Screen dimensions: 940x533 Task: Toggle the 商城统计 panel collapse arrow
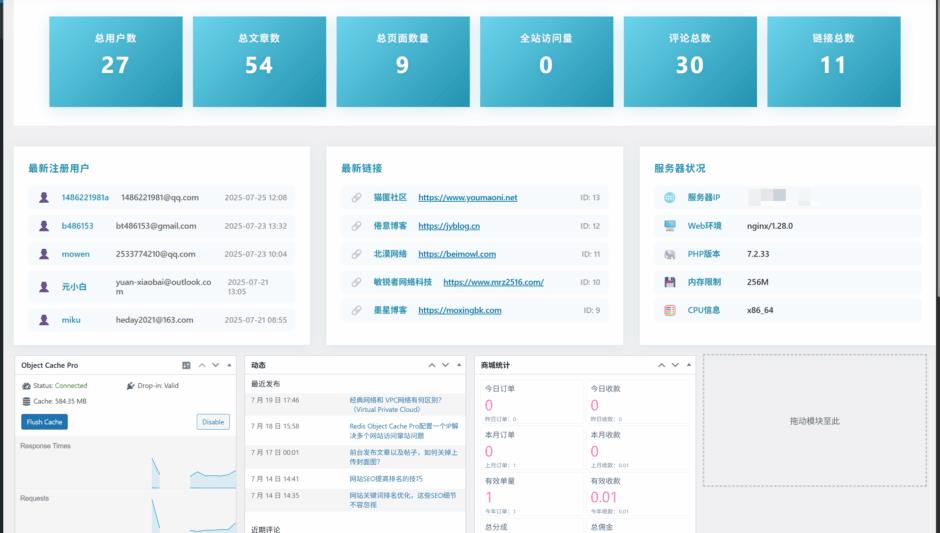(x=690, y=366)
